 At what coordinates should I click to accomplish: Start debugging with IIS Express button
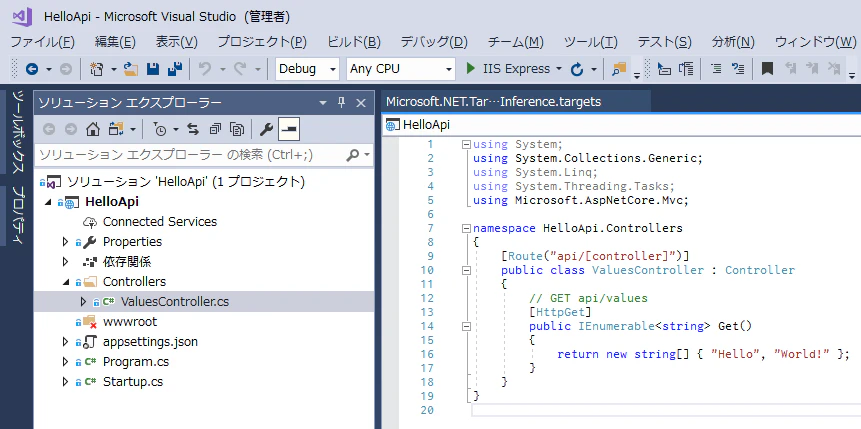click(507, 69)
